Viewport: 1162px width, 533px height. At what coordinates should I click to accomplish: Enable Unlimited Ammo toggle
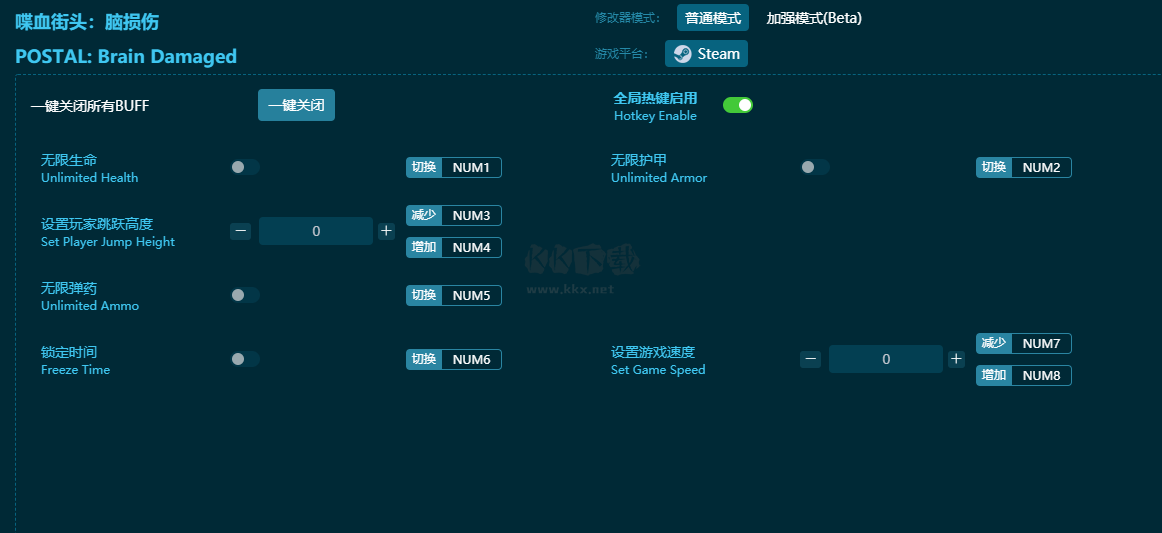click(245, 295)
